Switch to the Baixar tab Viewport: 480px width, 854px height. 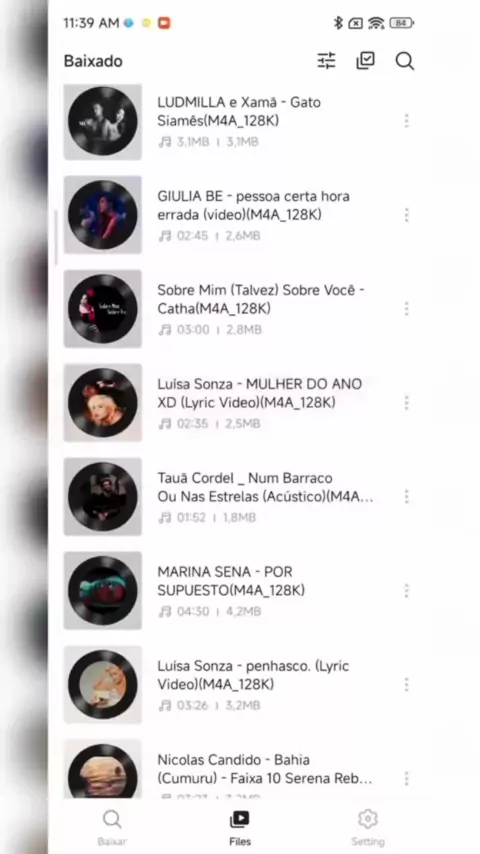click(112, 828)
